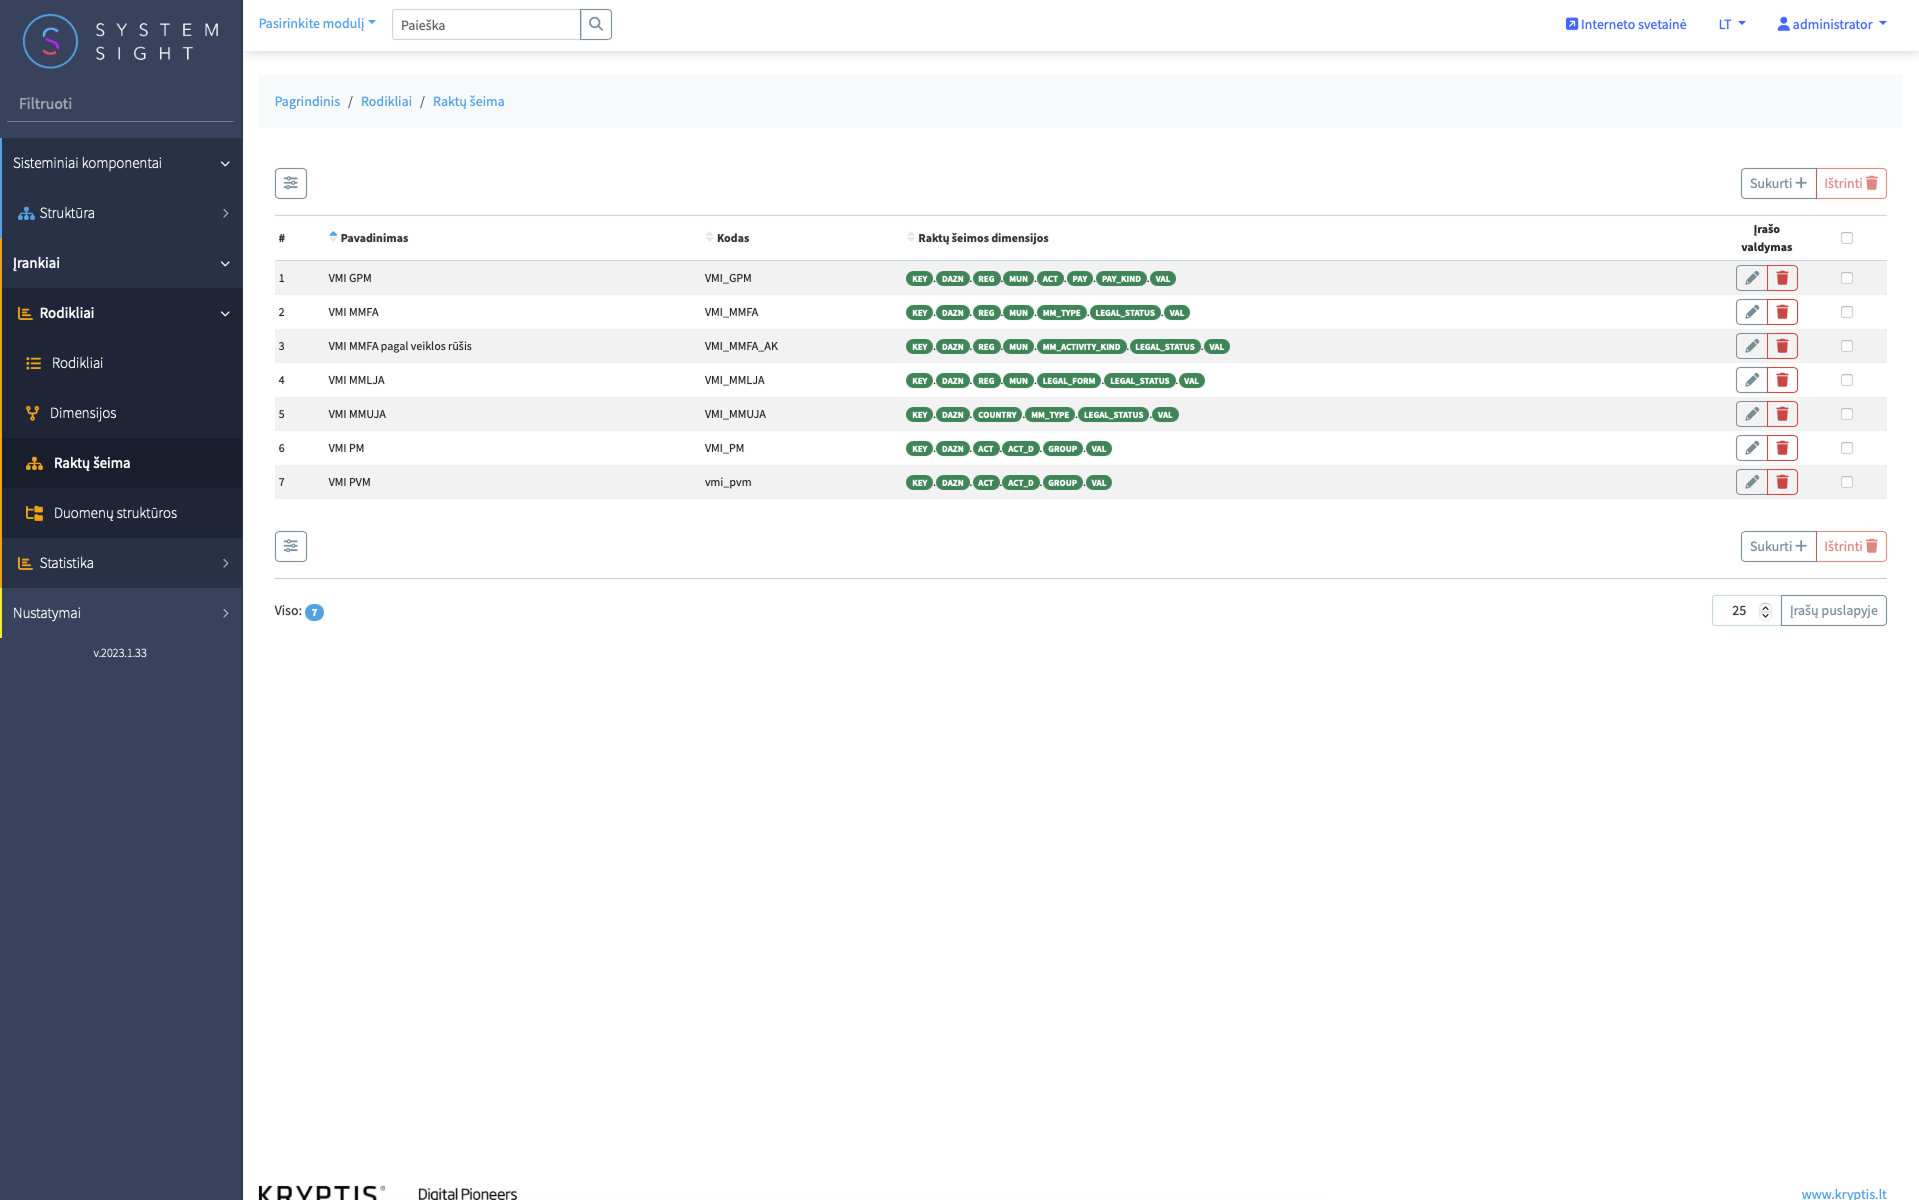The width and height of the screenshot is (1919, 1200).
Task: Click the Filtruoti sidebar filter field
Action: (x=120, y=104)
